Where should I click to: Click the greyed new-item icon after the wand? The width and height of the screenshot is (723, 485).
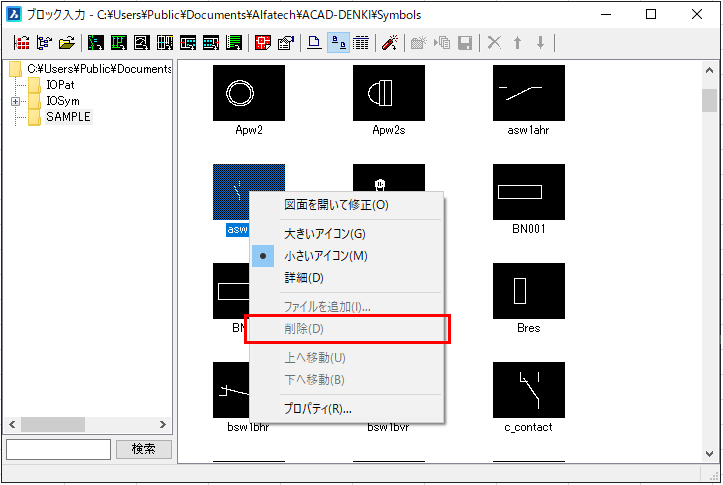tap(419, 43)
